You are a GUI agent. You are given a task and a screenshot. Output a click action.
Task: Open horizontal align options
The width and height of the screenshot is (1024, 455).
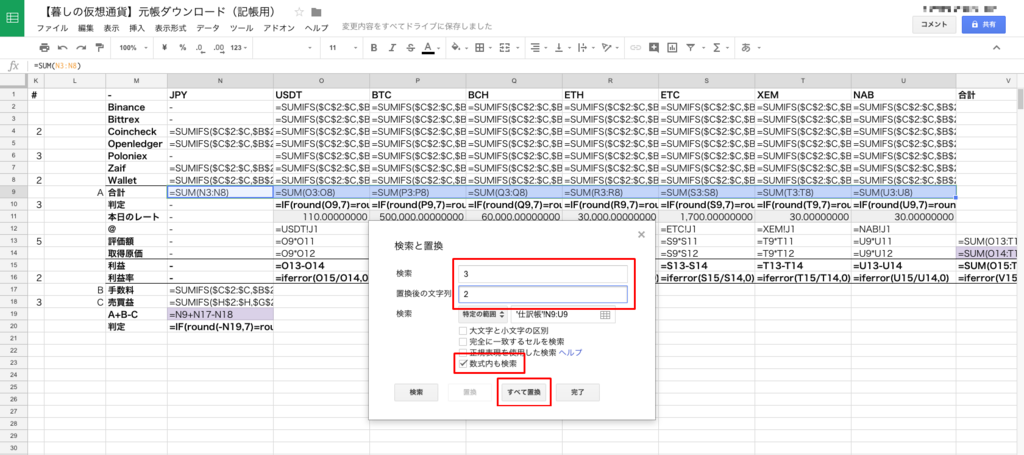coord(538,48)
